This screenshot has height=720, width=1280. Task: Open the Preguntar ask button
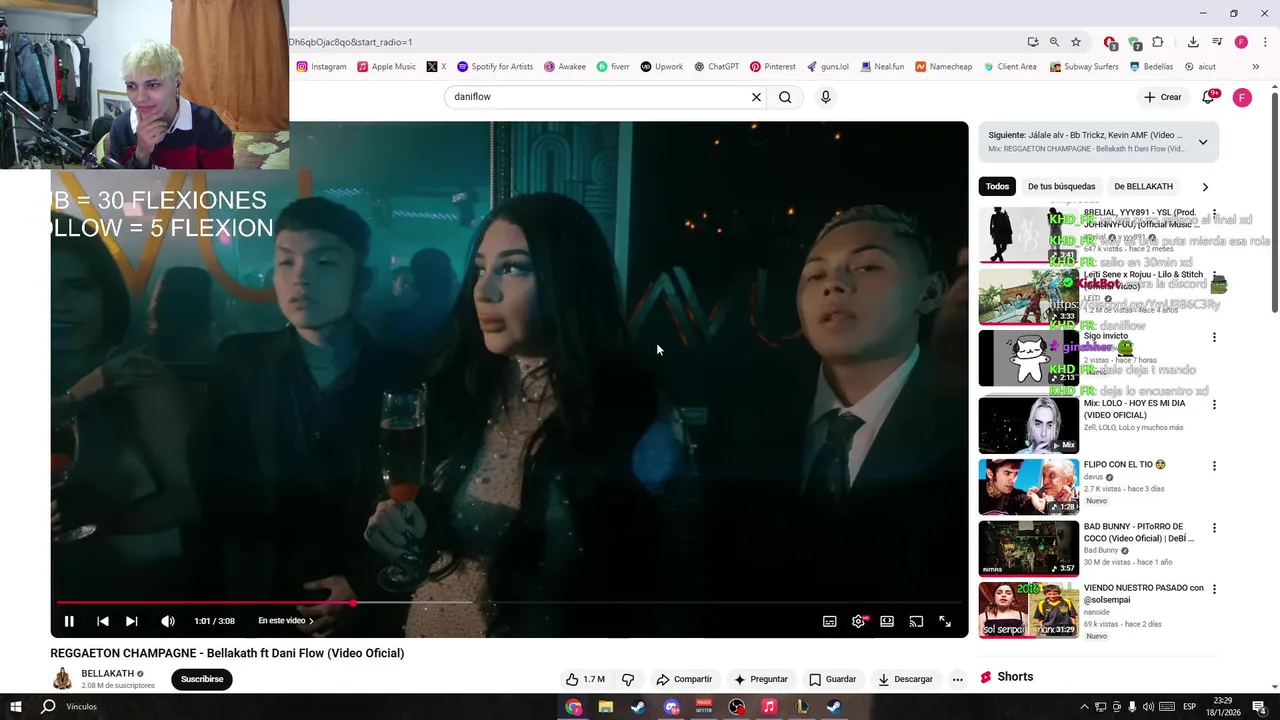tap(760, 679)
